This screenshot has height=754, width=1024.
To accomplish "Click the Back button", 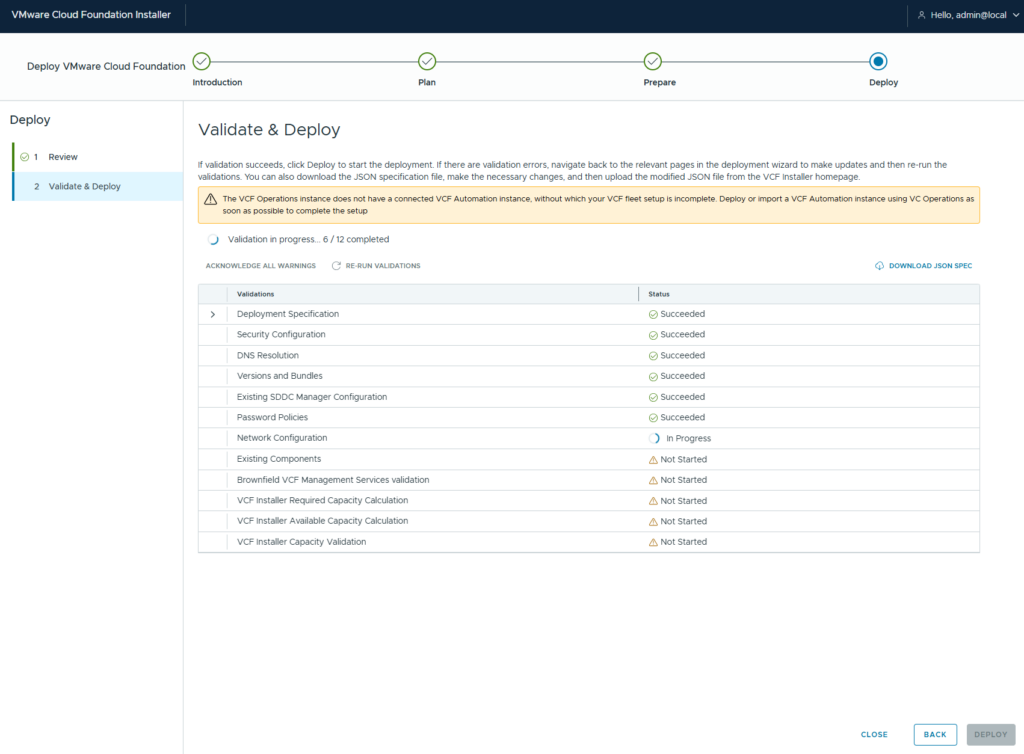I will pyautogui.click(x=935, y=734).
